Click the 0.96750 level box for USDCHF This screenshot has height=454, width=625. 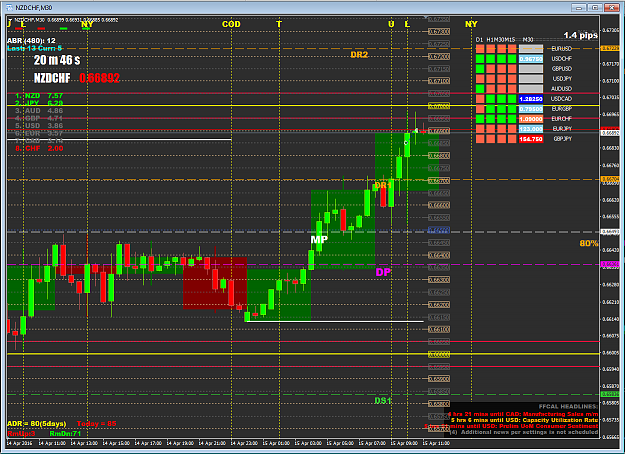[x=531, y=59]
